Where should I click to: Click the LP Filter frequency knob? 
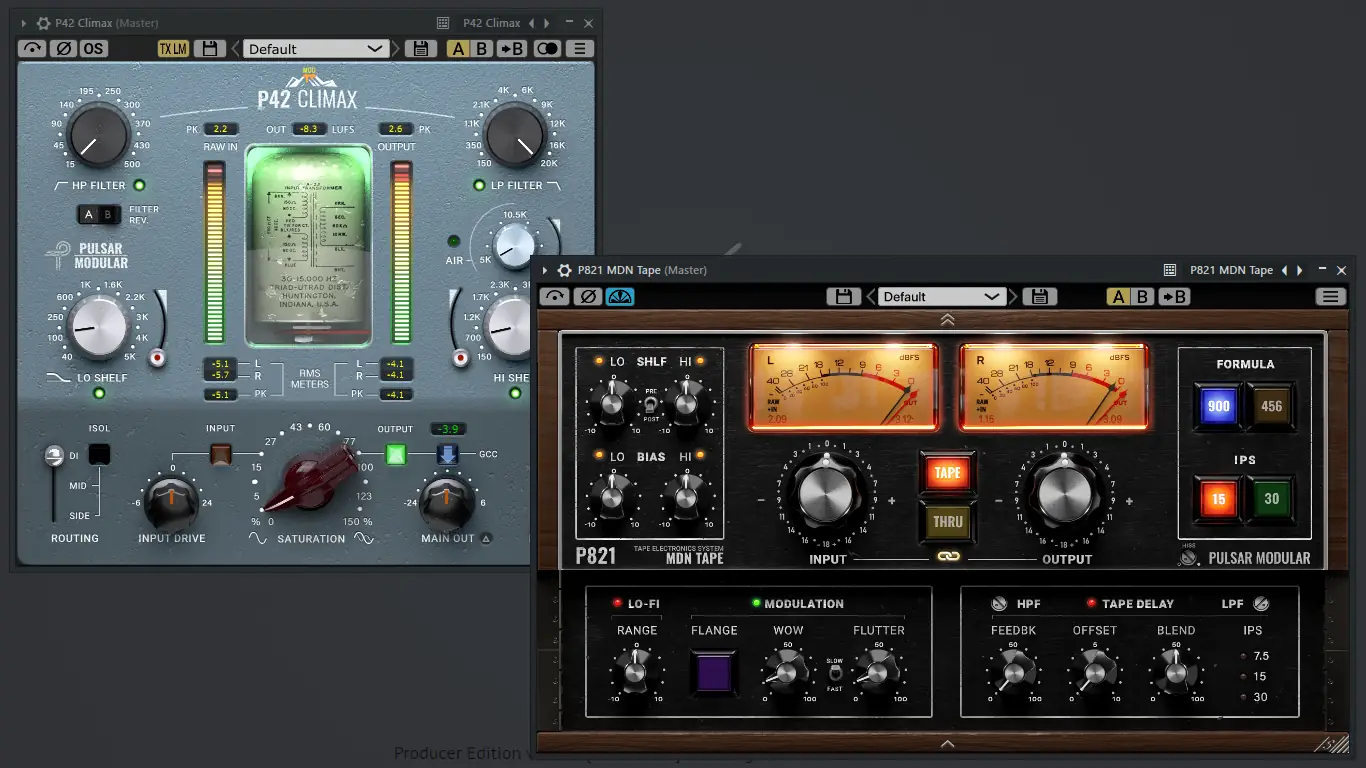(x=516, y=137)
